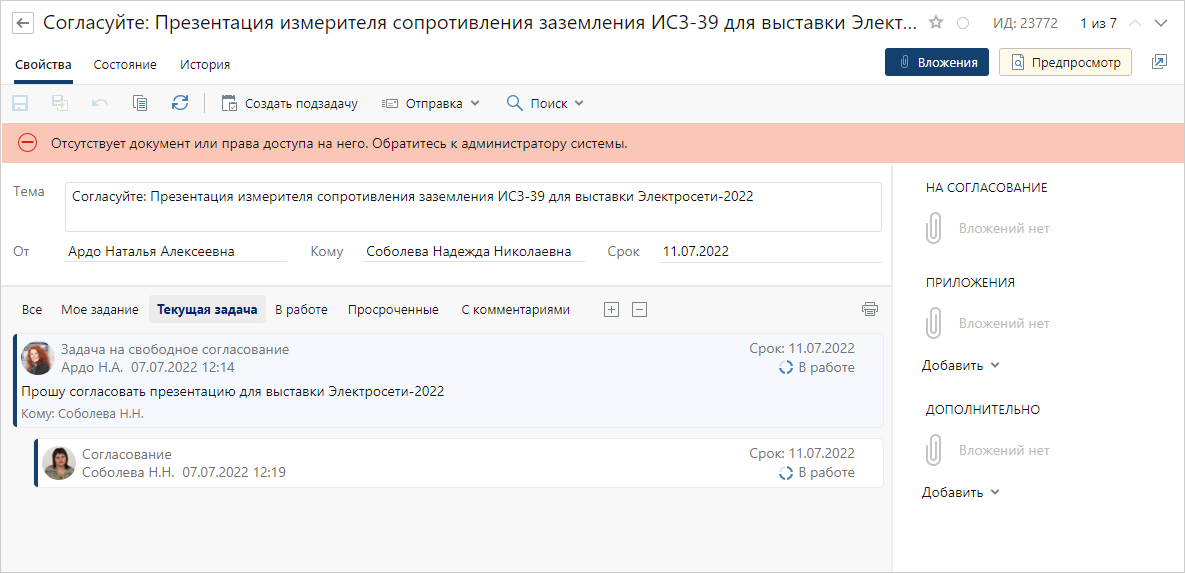Toggle the favorite star for this task

point(936,23)
